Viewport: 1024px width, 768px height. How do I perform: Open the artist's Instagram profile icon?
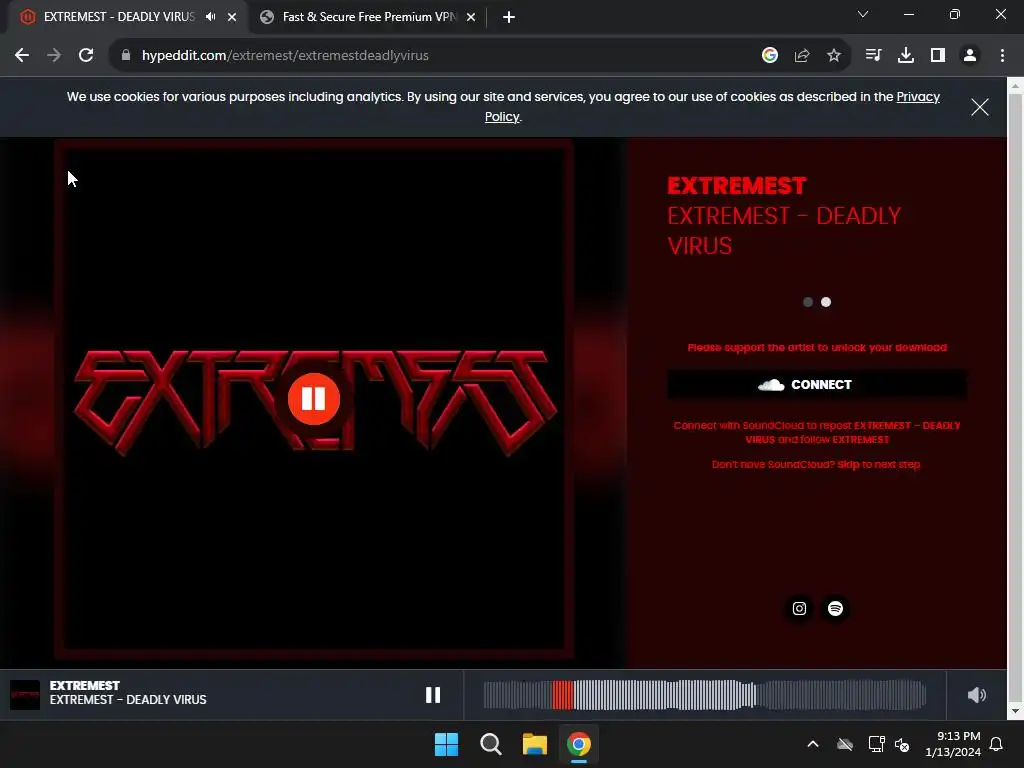(x=799, y=609)
